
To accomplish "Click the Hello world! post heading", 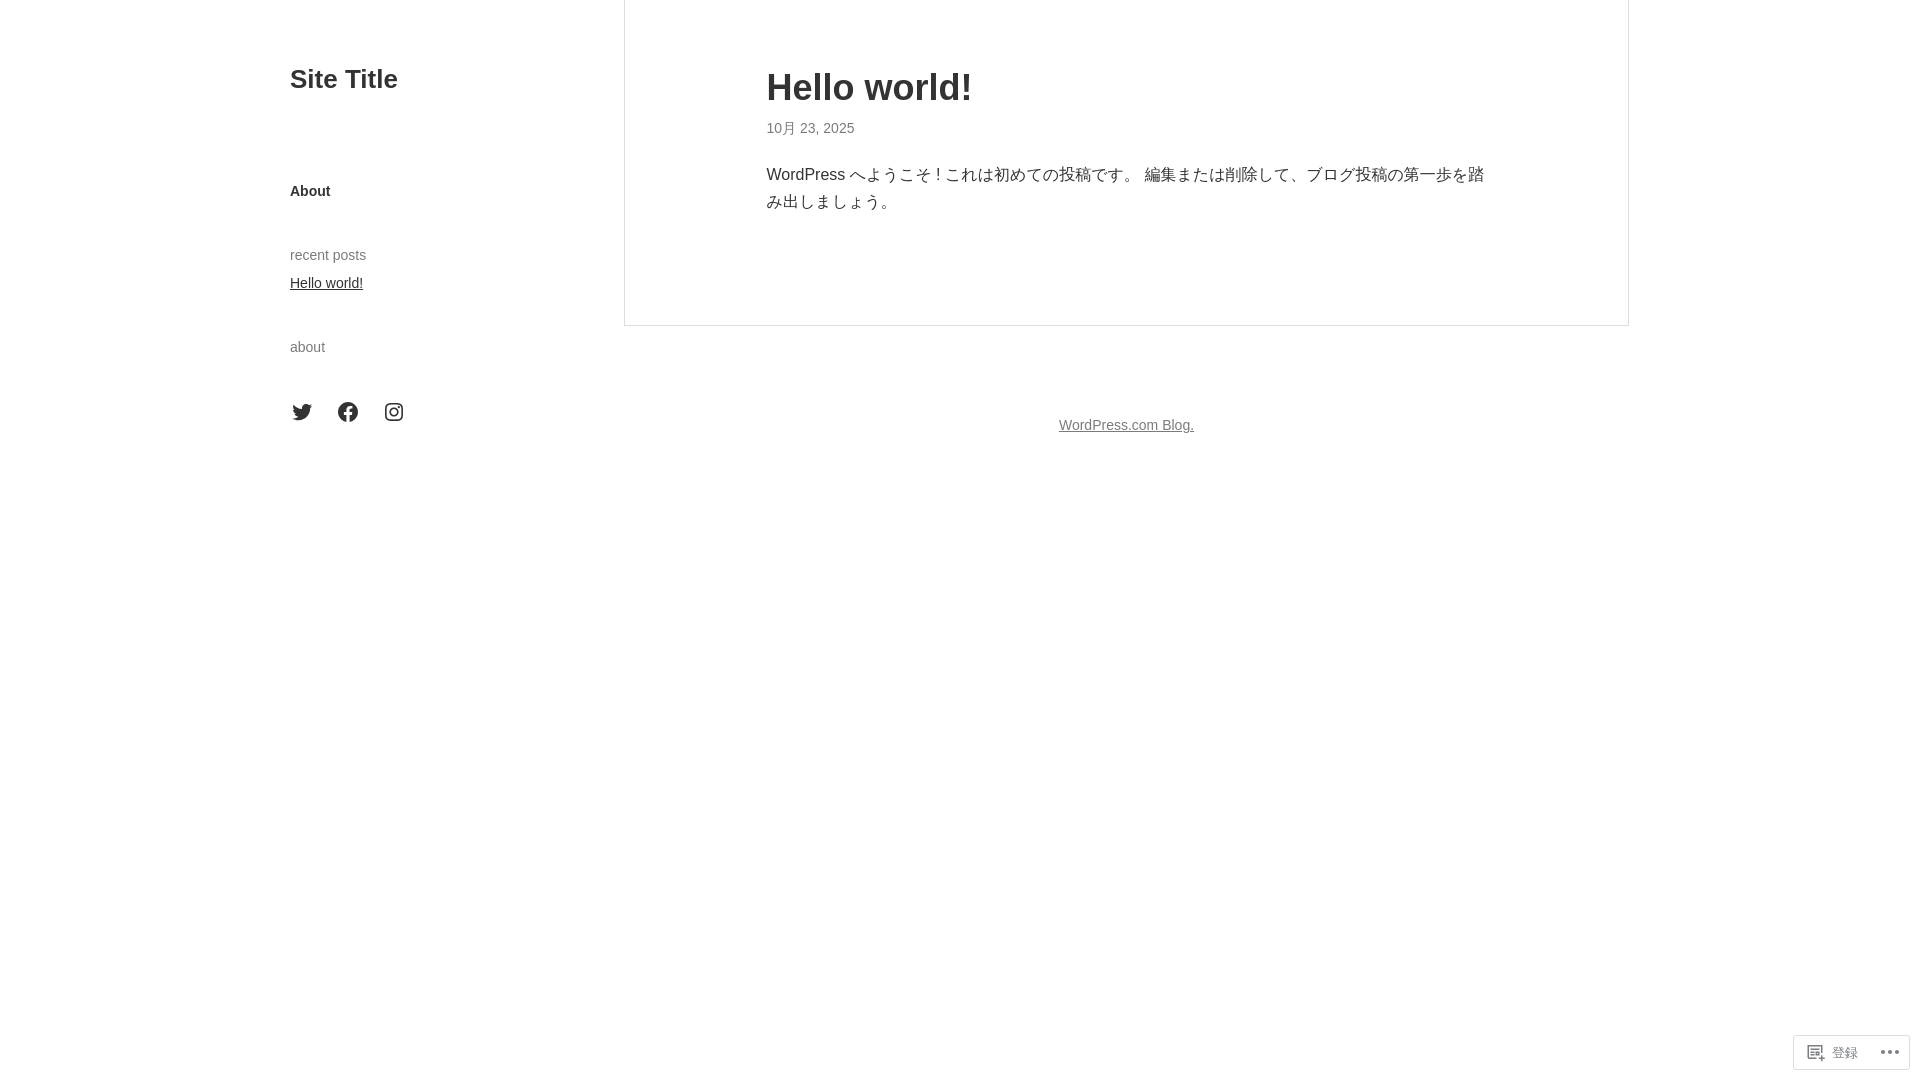I will (x=869, y=88).
